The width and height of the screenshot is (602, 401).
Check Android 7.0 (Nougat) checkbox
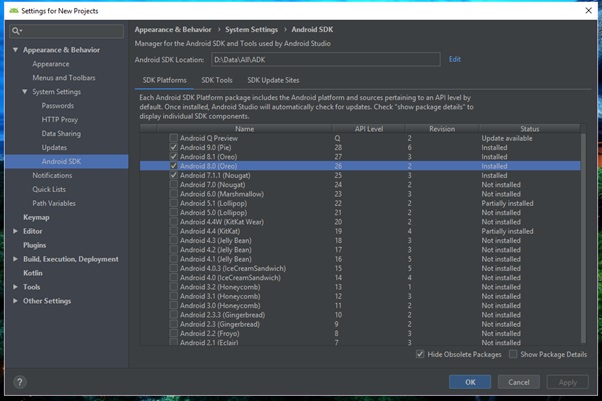pos(174,184)
